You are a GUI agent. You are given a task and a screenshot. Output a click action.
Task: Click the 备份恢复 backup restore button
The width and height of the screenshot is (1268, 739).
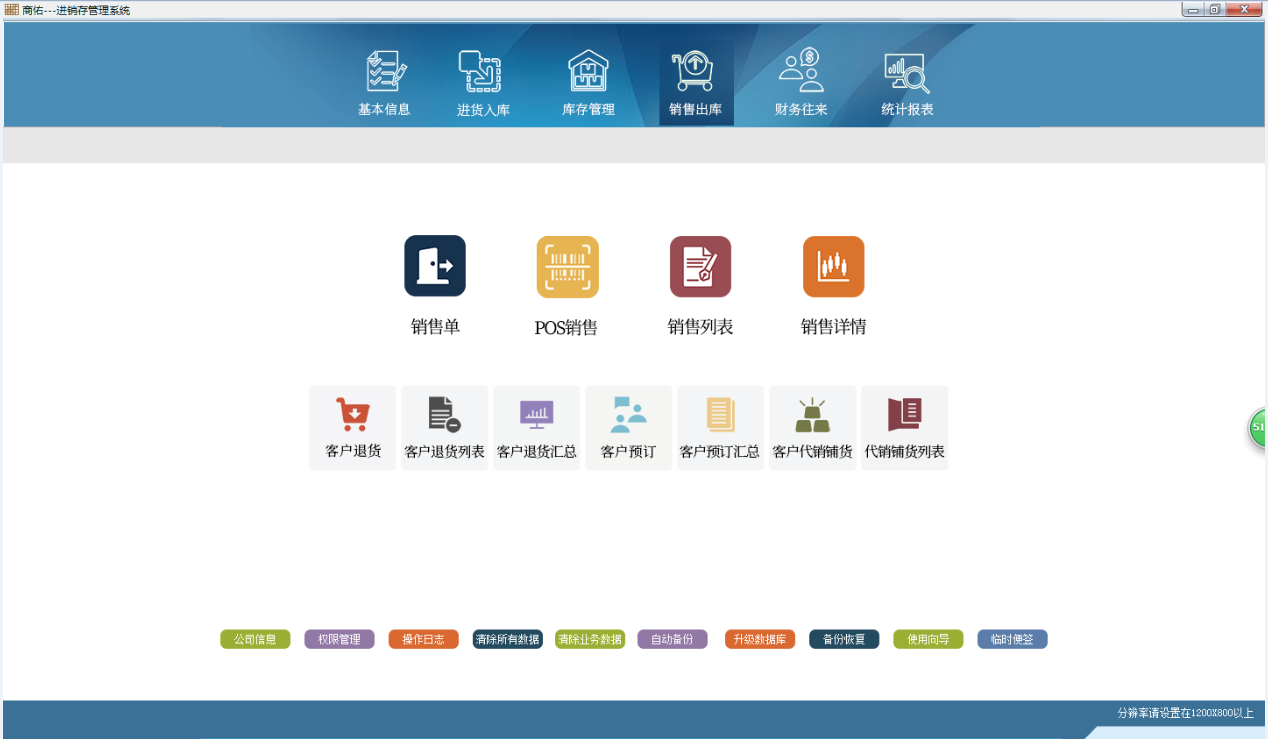844,639
